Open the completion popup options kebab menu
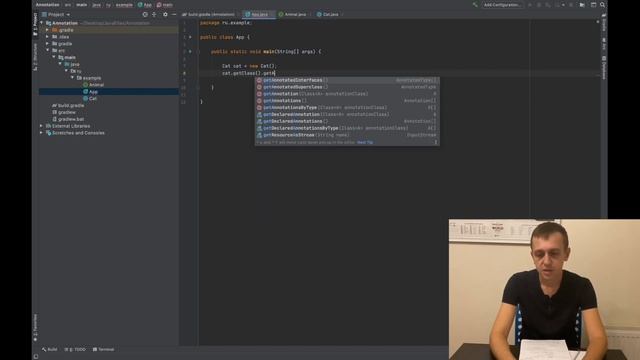 (x=436, y=142)
